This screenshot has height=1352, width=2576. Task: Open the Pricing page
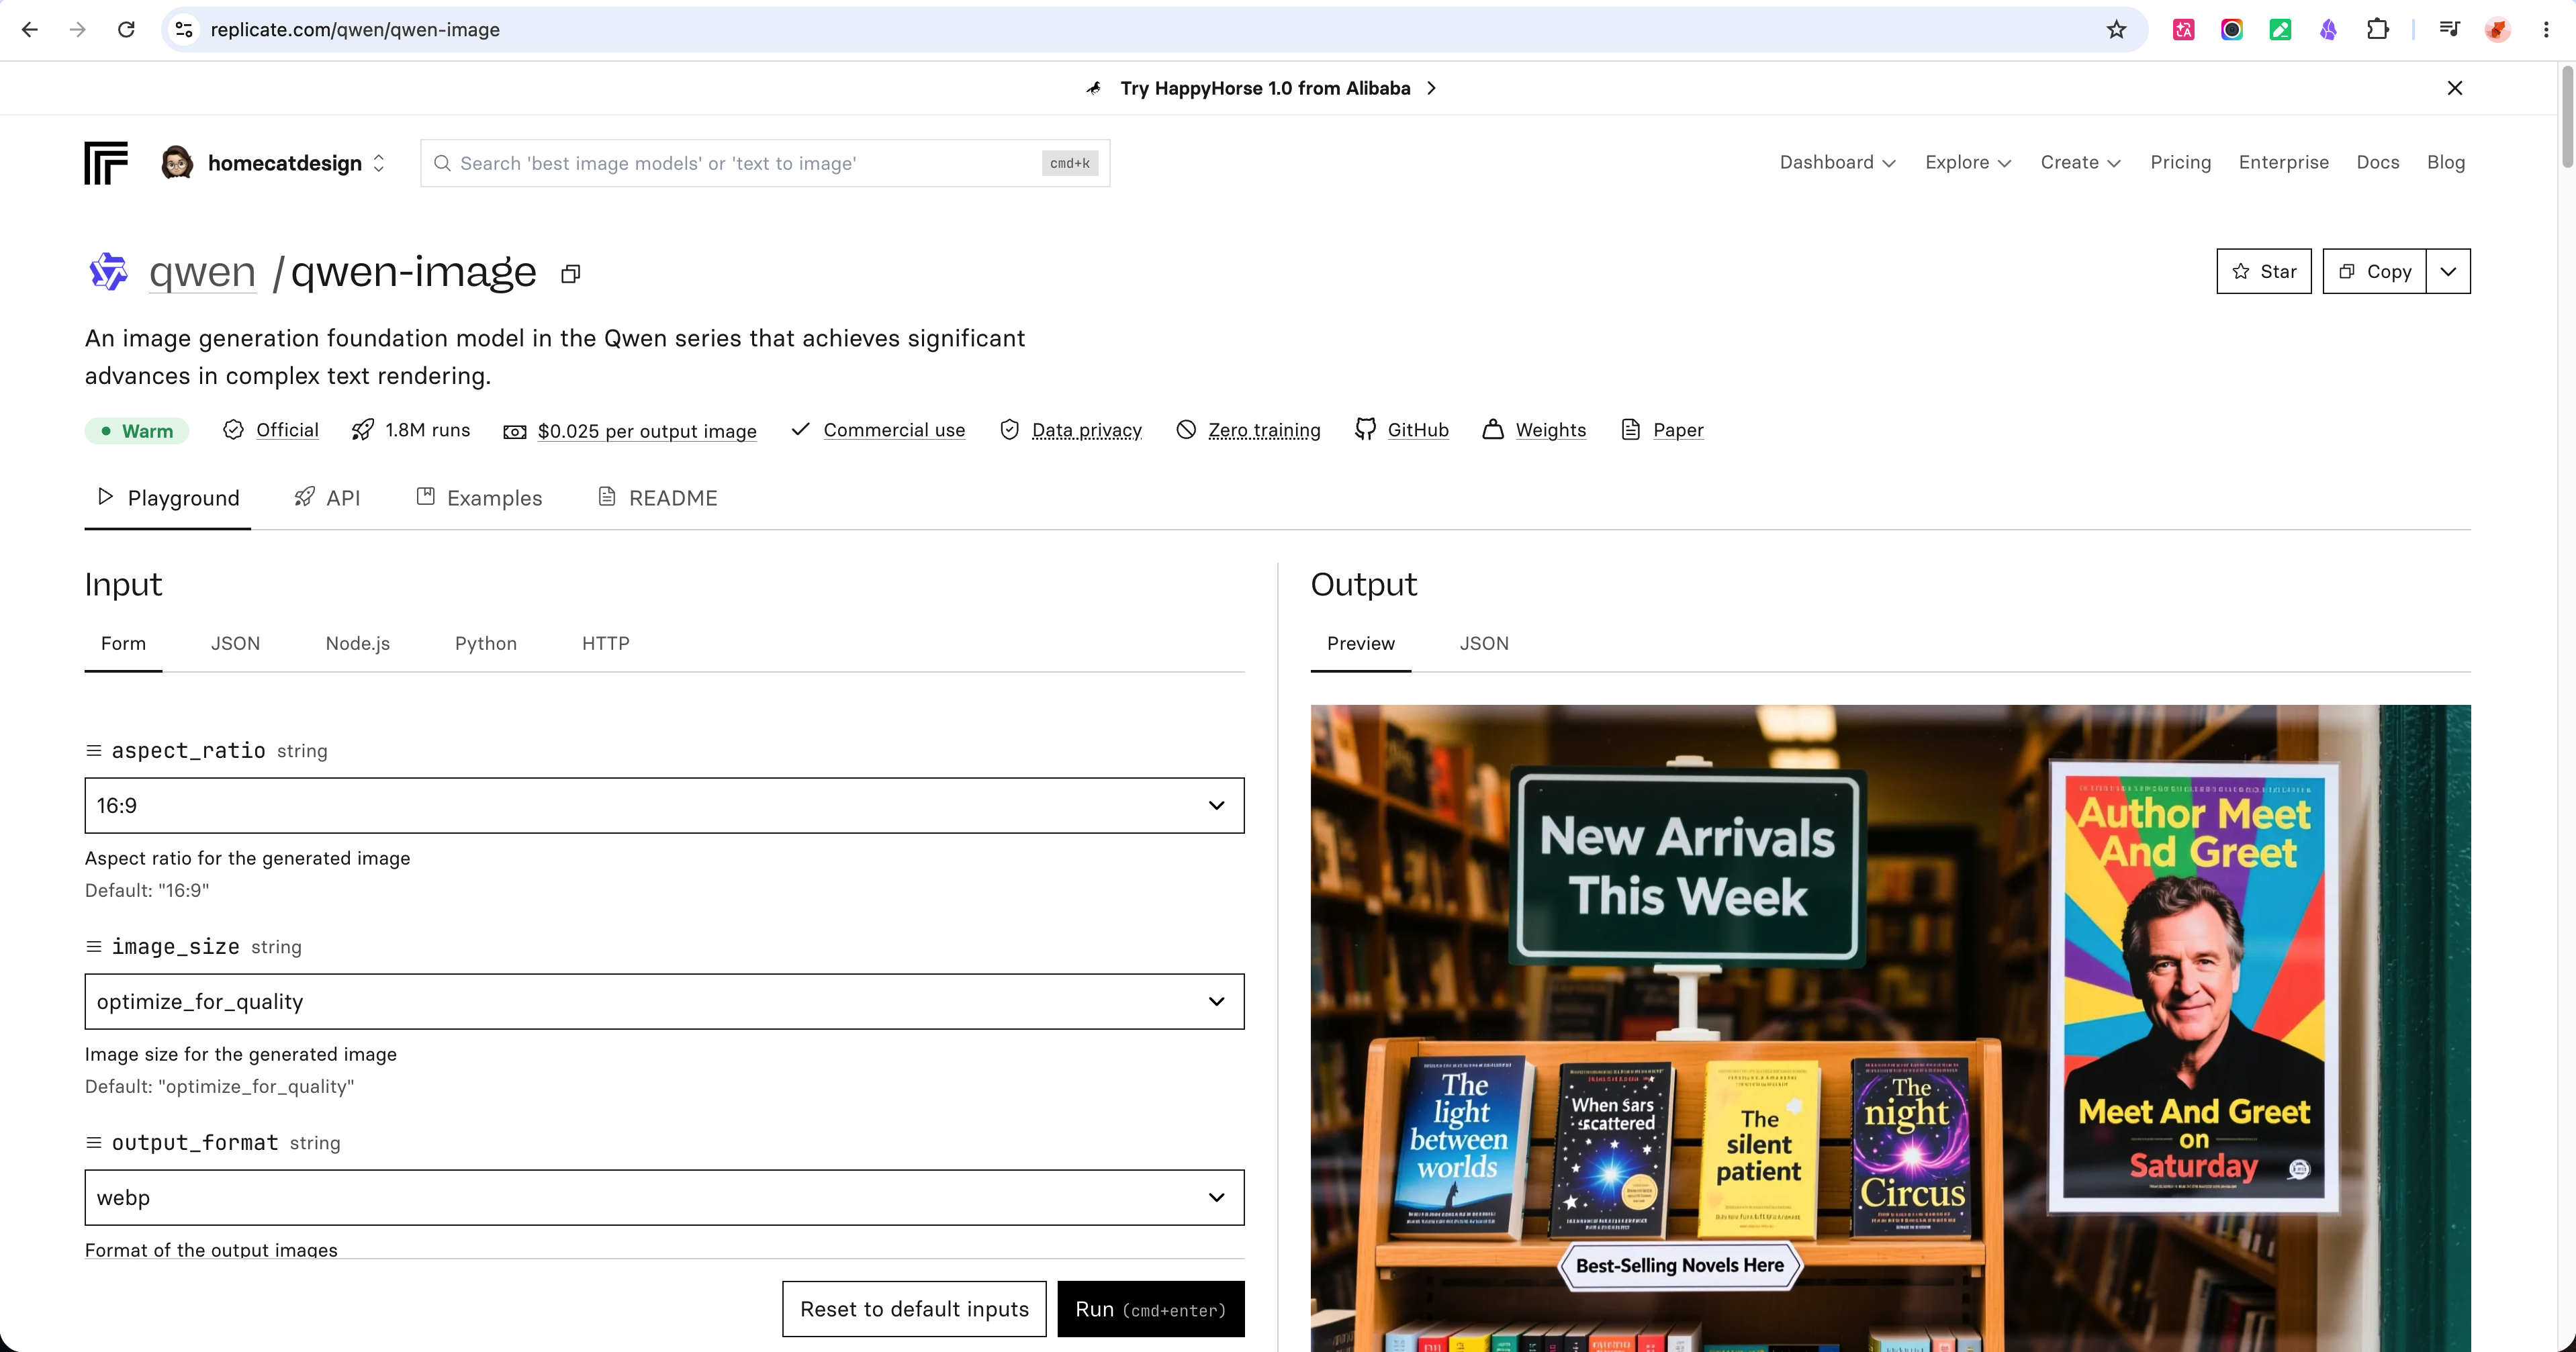click(2180, 162)
